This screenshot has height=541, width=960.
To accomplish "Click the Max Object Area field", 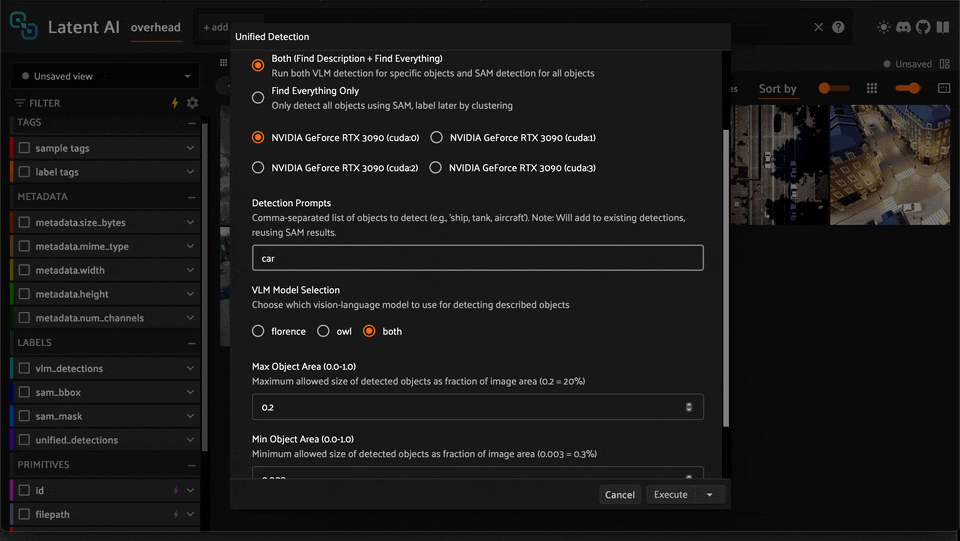I will coord(478,407).
